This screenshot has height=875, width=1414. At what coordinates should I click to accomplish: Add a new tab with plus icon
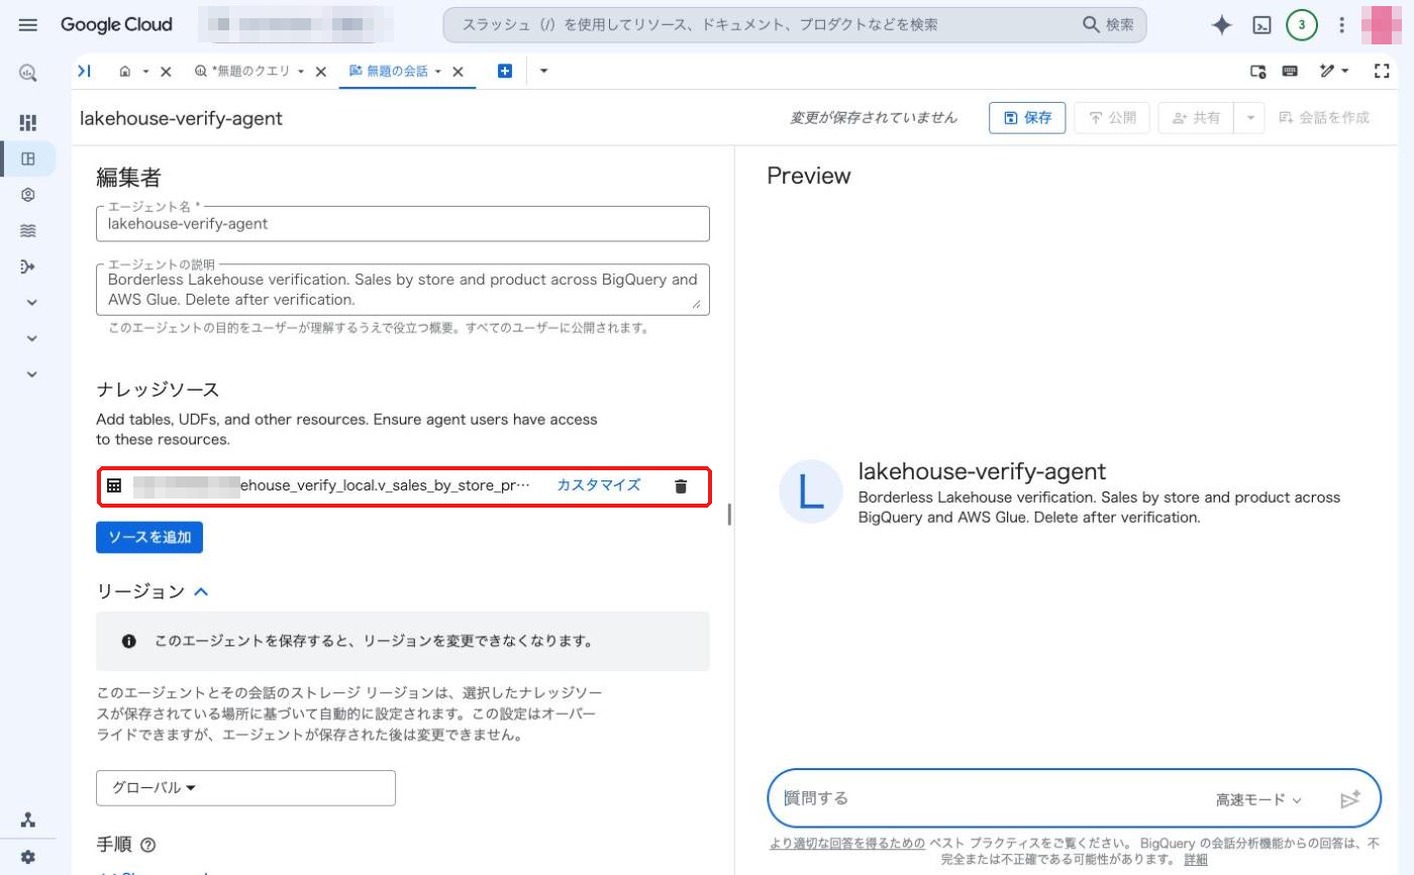coord(505,71)
